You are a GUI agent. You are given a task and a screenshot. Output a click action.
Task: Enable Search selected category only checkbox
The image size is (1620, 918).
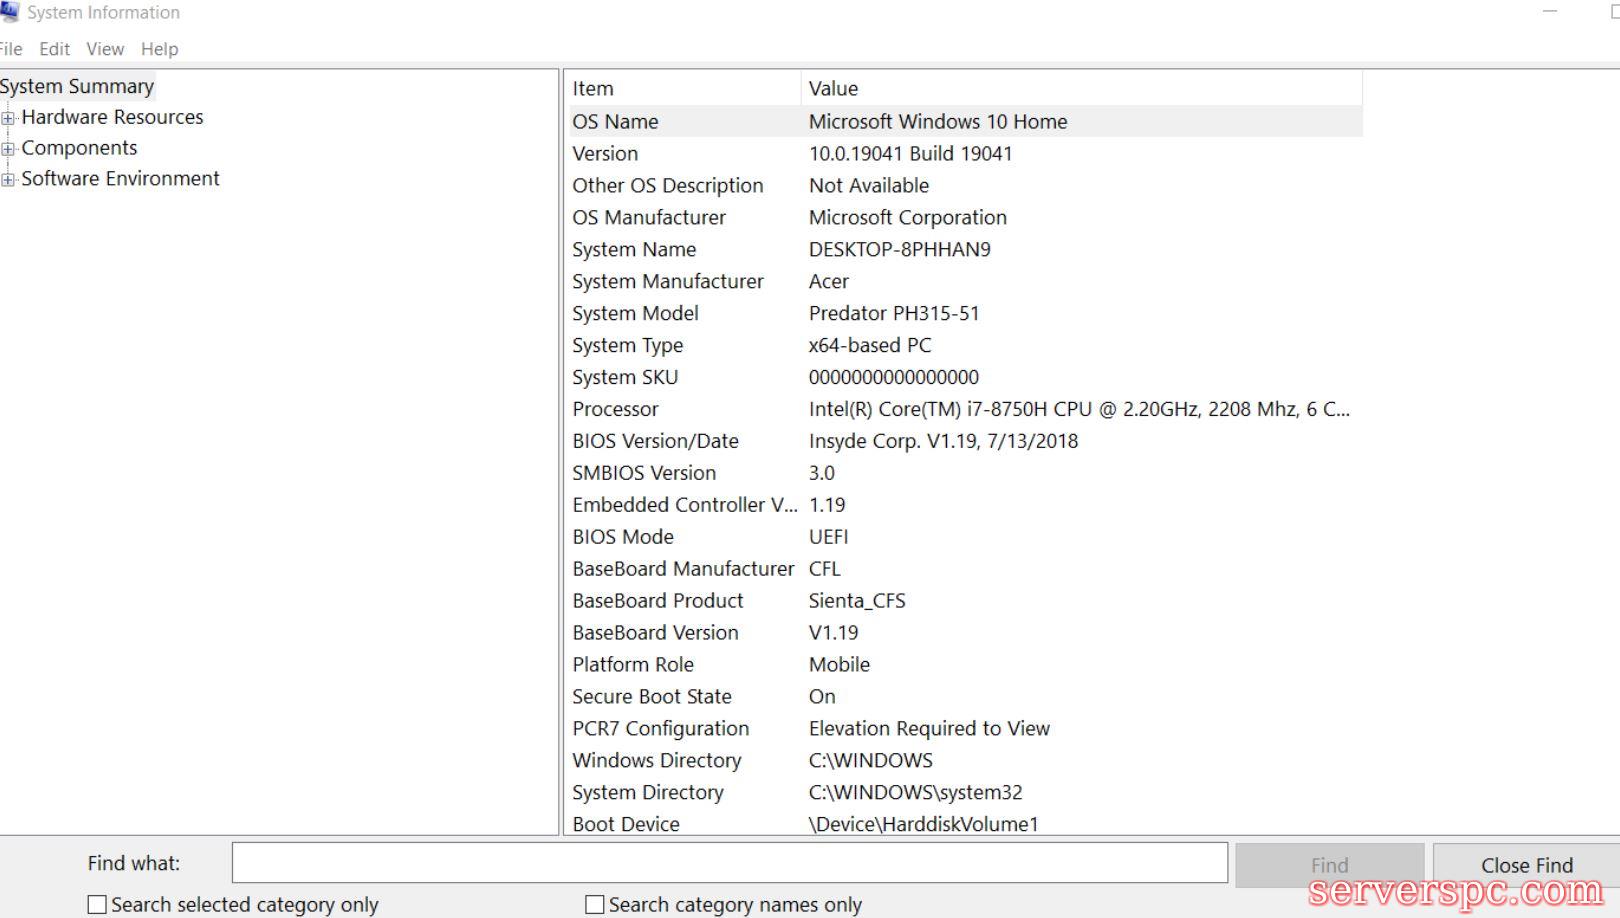point(97,905)
